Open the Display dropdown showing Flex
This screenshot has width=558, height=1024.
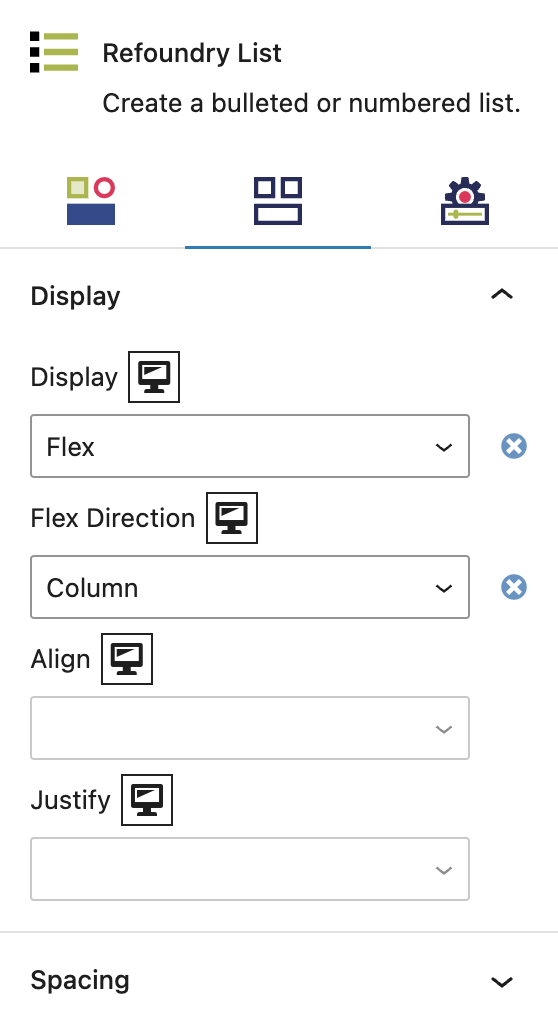click(x=250, y=446)
